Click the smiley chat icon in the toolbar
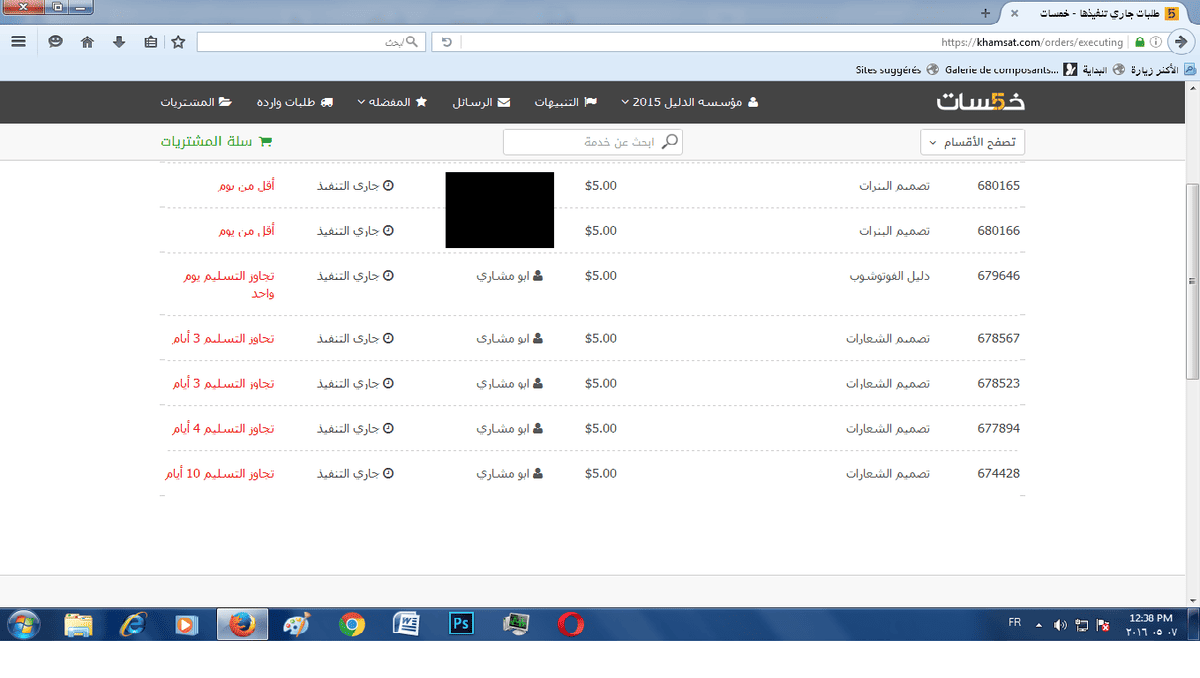The height and width of the screenshot is (678, 1200). pyautogui.click(x=57, y=42)
